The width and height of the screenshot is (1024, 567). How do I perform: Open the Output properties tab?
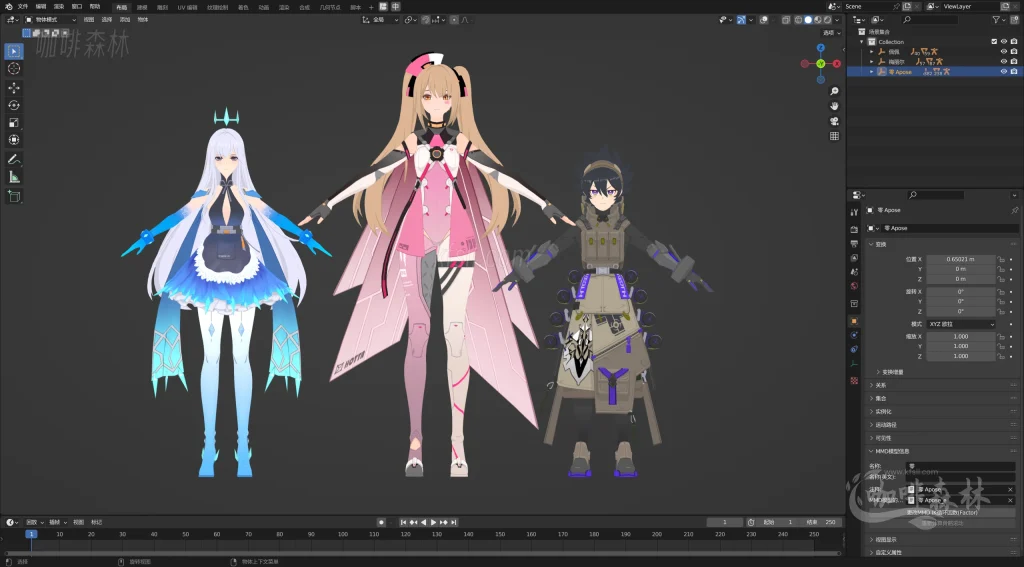point(854,244)
